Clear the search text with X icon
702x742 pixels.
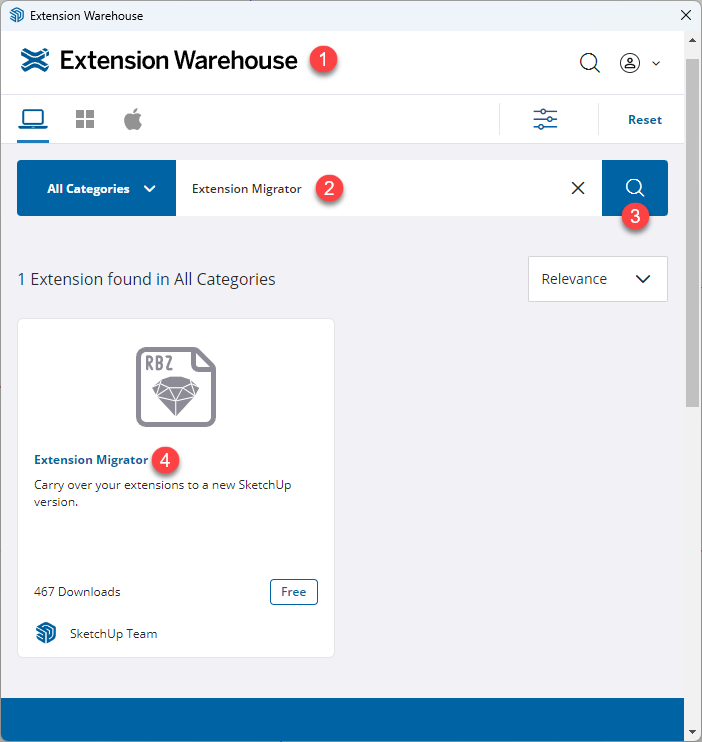[578, 188]
